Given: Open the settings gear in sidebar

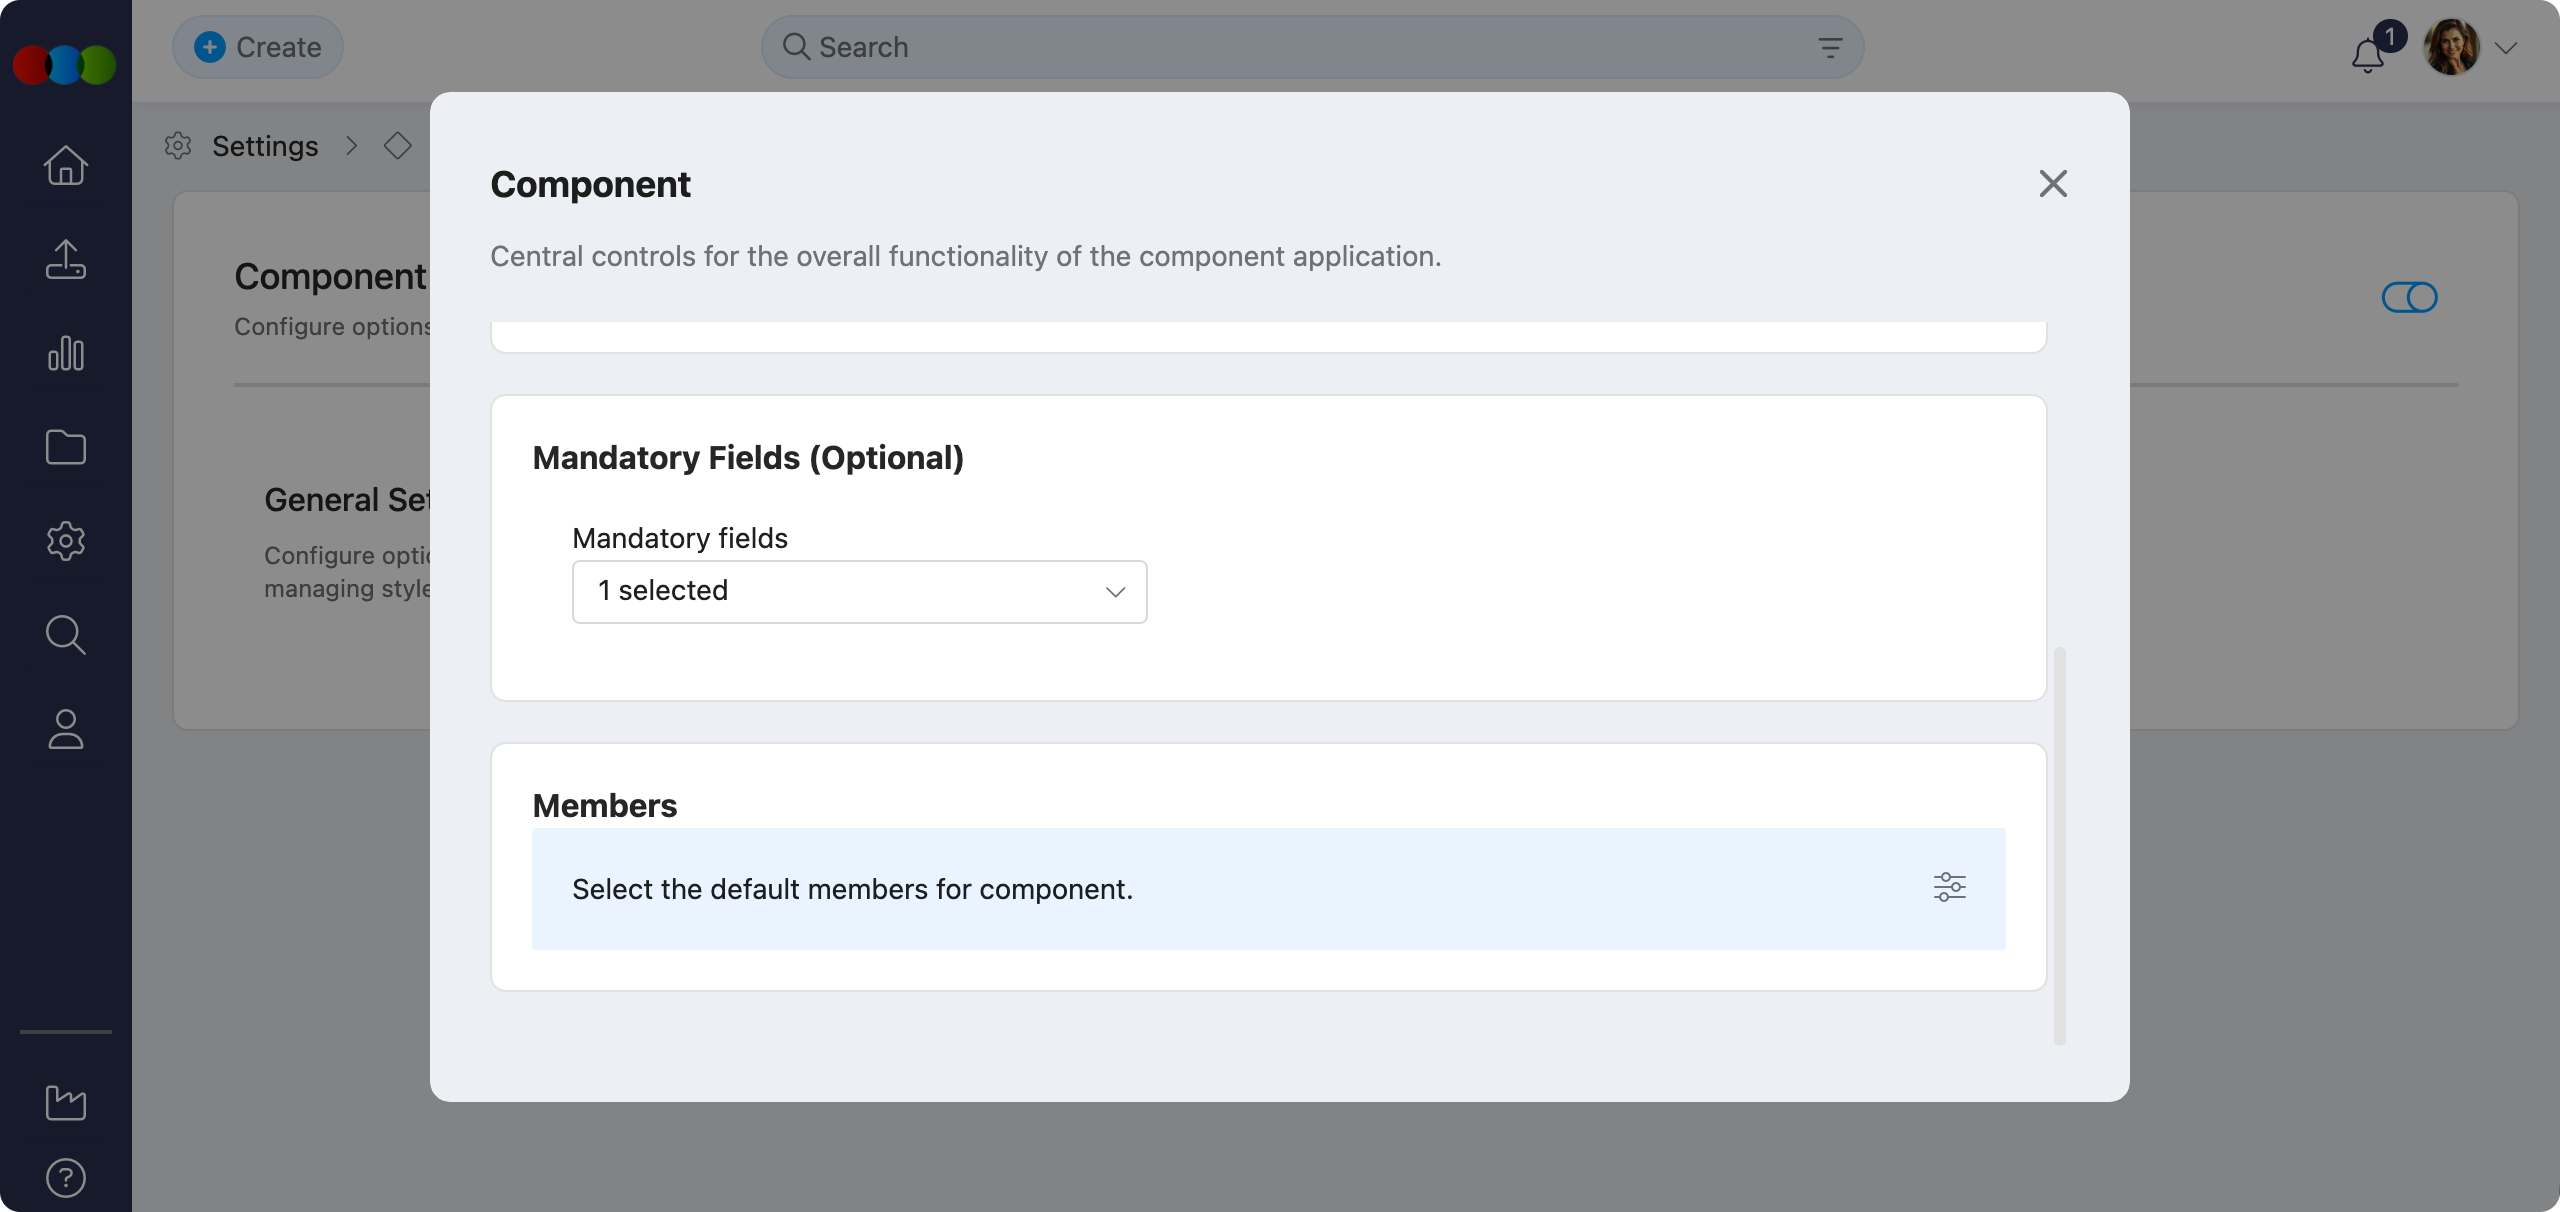Looking at the screenshot, I should (x=66, y=541).
